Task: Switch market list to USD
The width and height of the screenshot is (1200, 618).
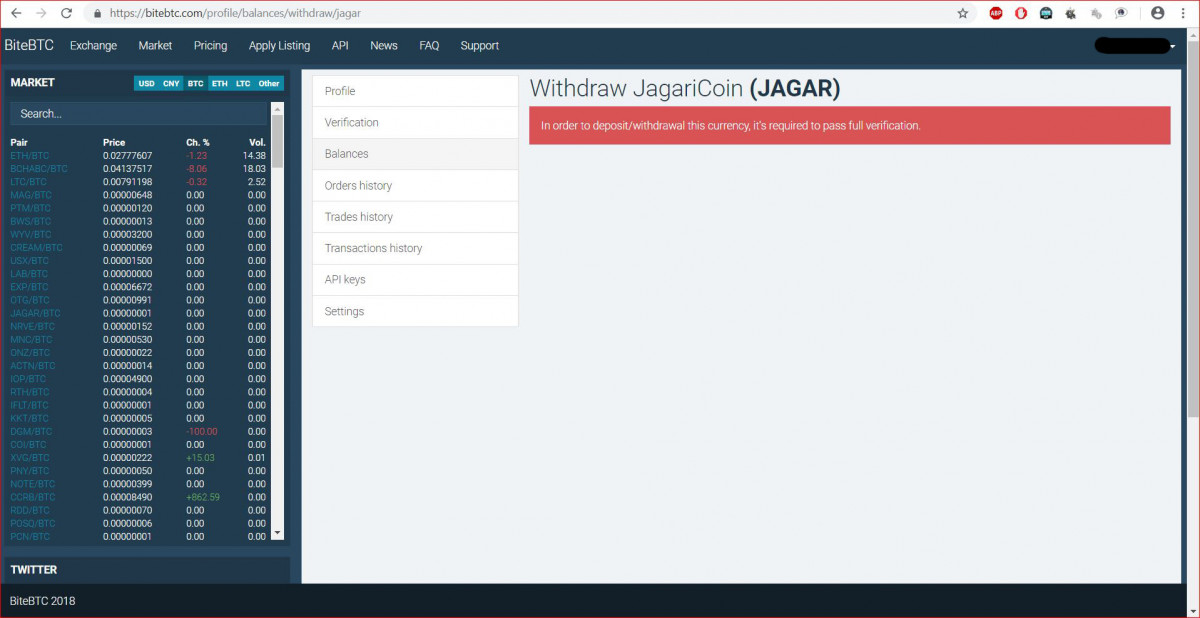Action: pos(146,83)
